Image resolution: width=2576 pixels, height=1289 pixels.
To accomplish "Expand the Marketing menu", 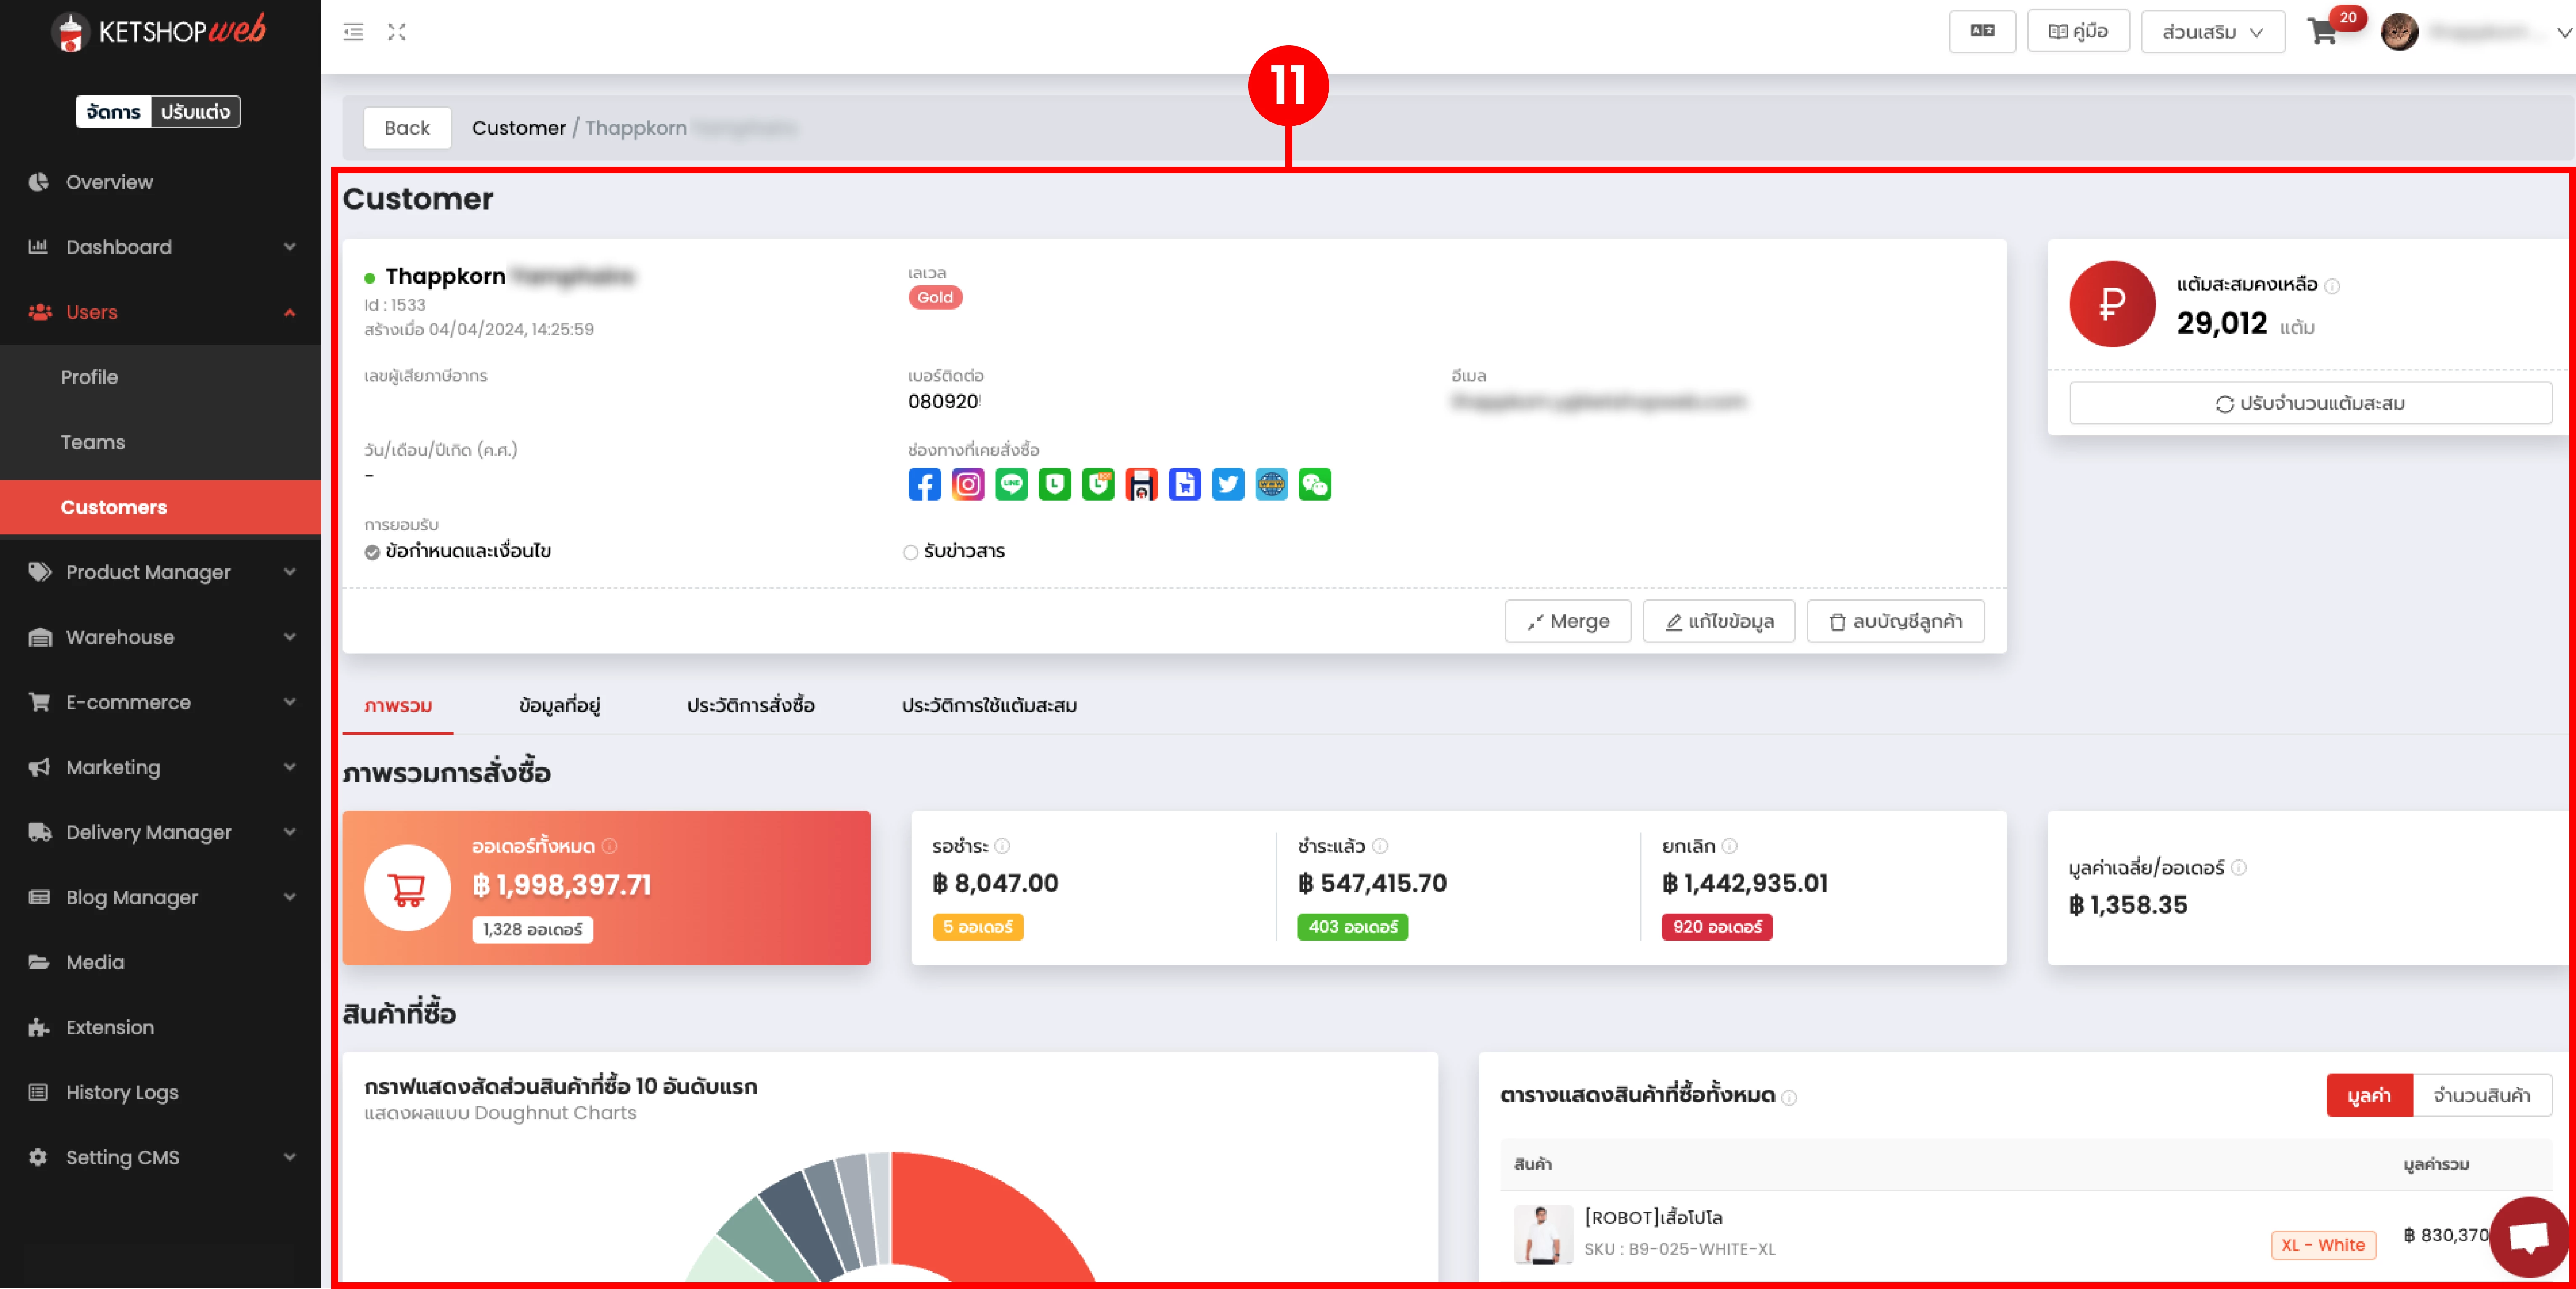I will tap(160, 767).
